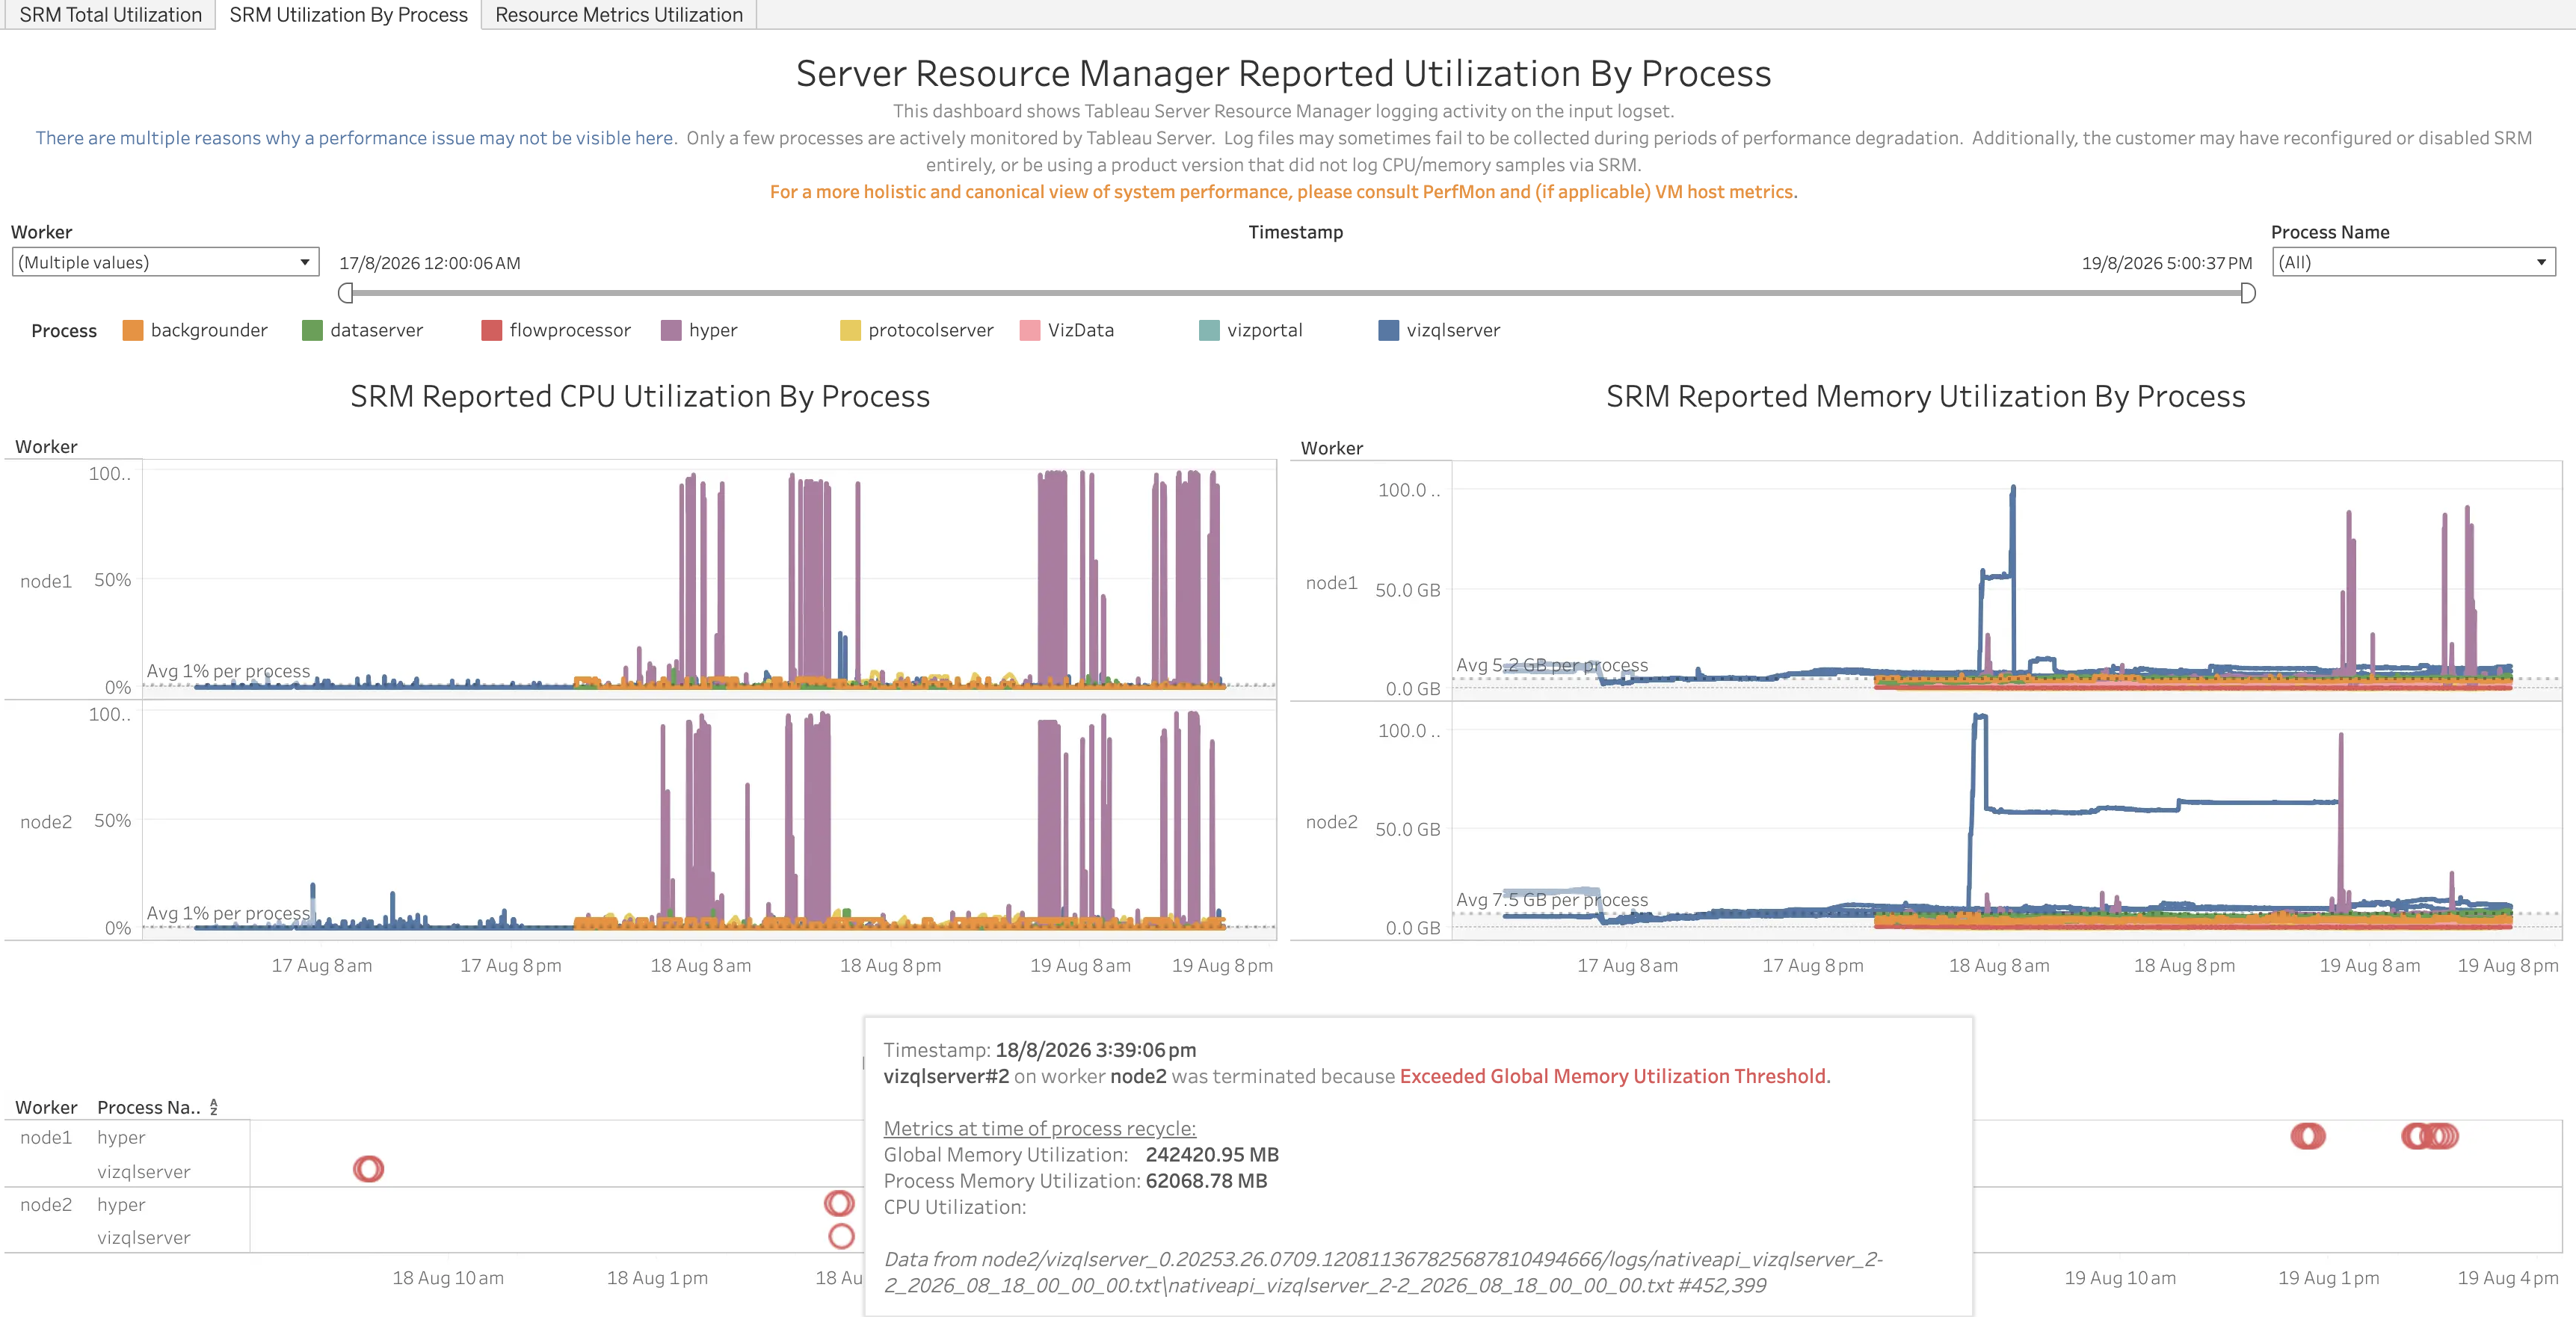The height and width of the screenshot is (1317, 2576).
Task: Click the node1 CPU 'Avg 1% per process' label
Action: (x=229, y=671)
